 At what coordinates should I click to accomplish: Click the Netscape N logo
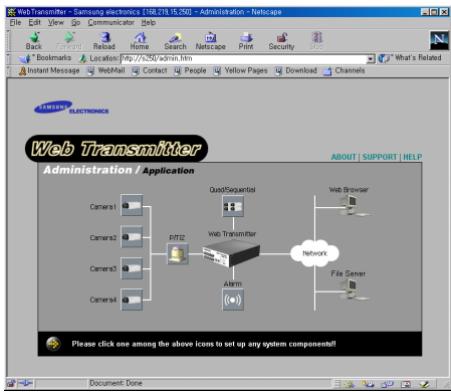coord(439,40)
